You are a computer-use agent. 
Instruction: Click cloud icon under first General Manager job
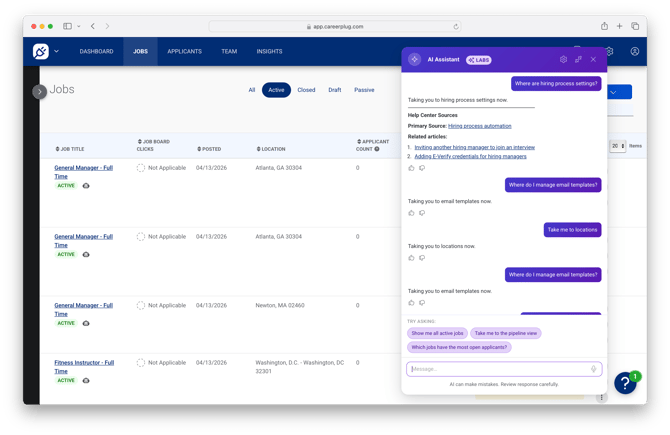(86, 186)
